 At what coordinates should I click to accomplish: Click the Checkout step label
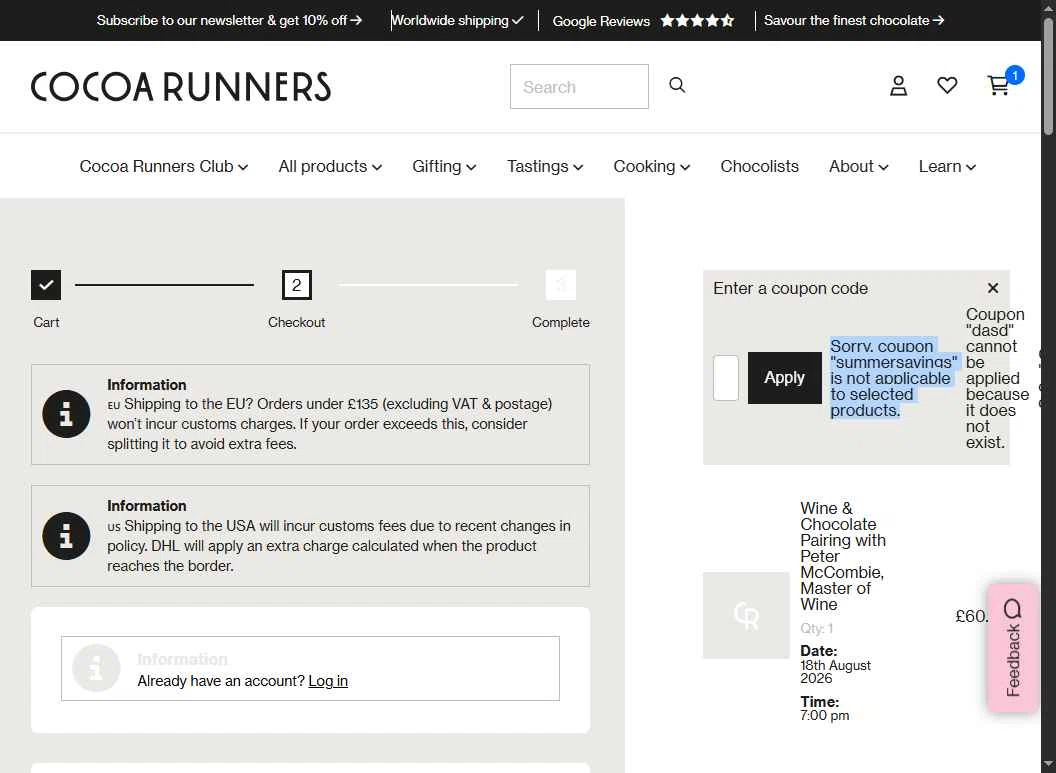click(x=296, y=323)
